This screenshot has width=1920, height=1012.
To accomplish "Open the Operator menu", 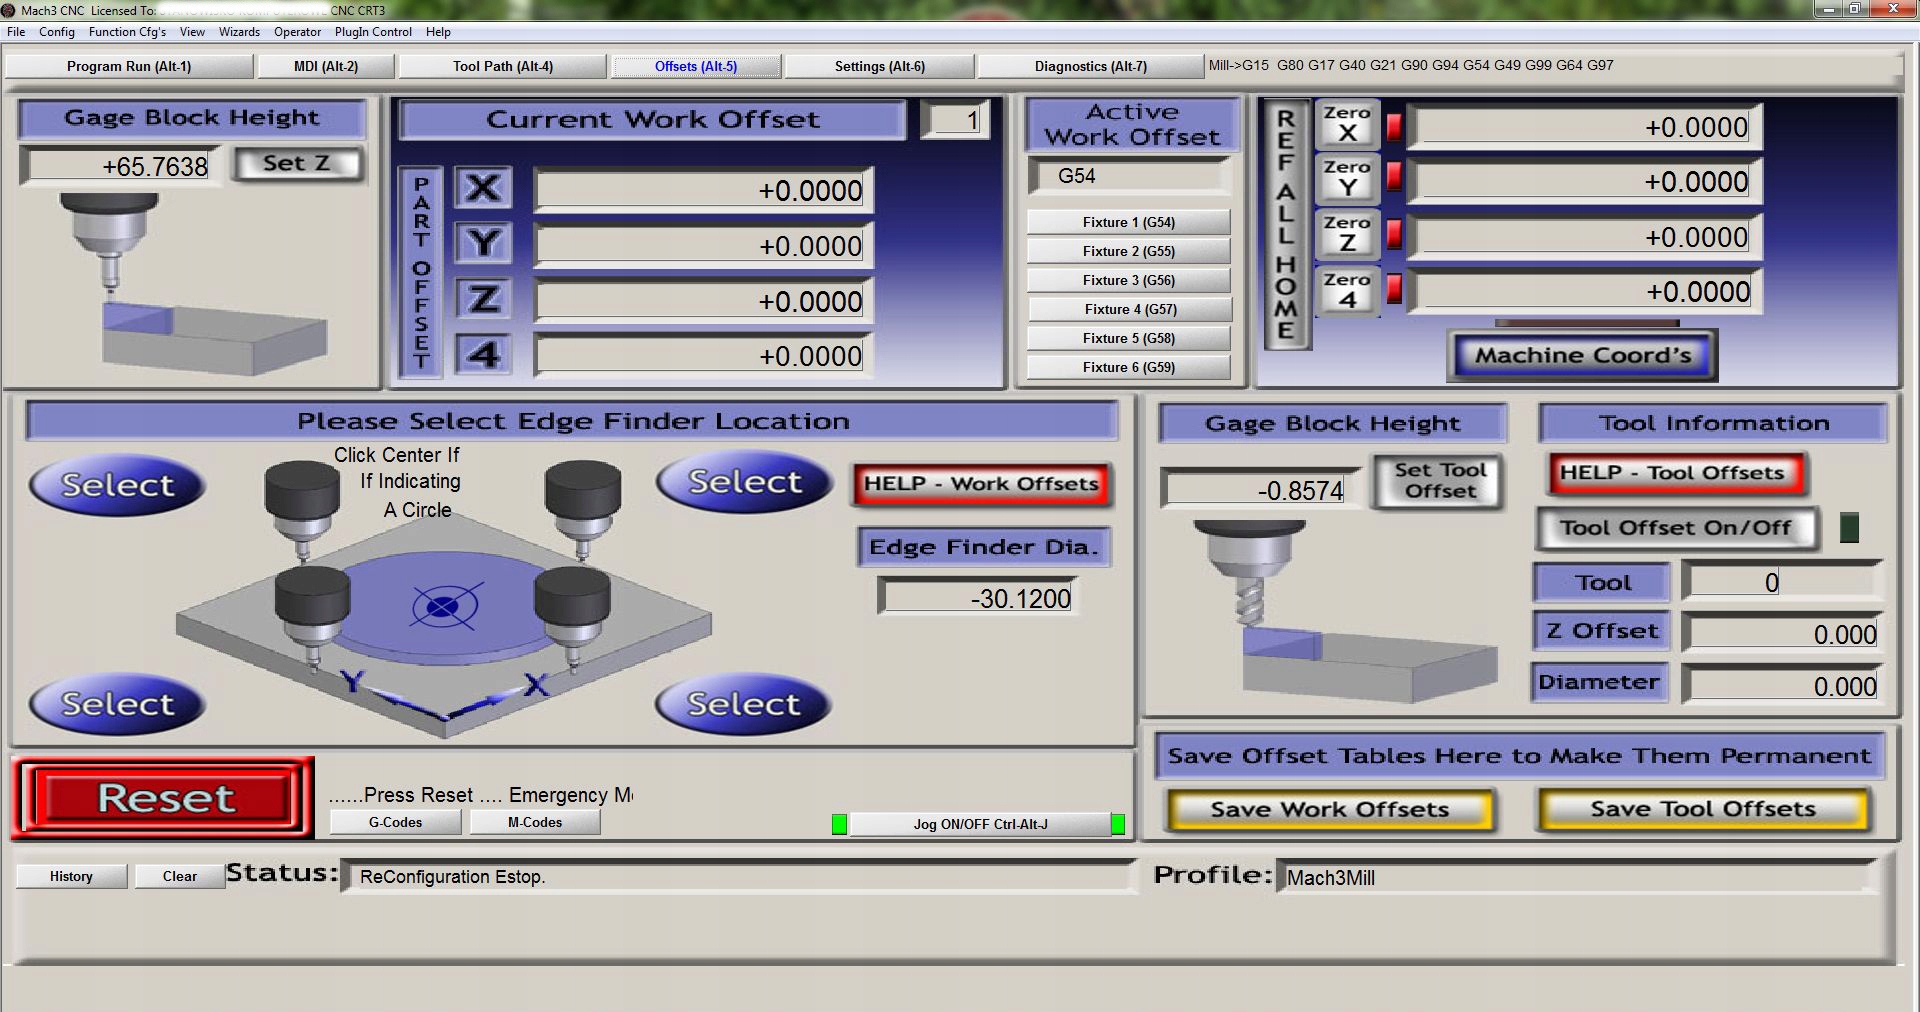I will 297,32.
